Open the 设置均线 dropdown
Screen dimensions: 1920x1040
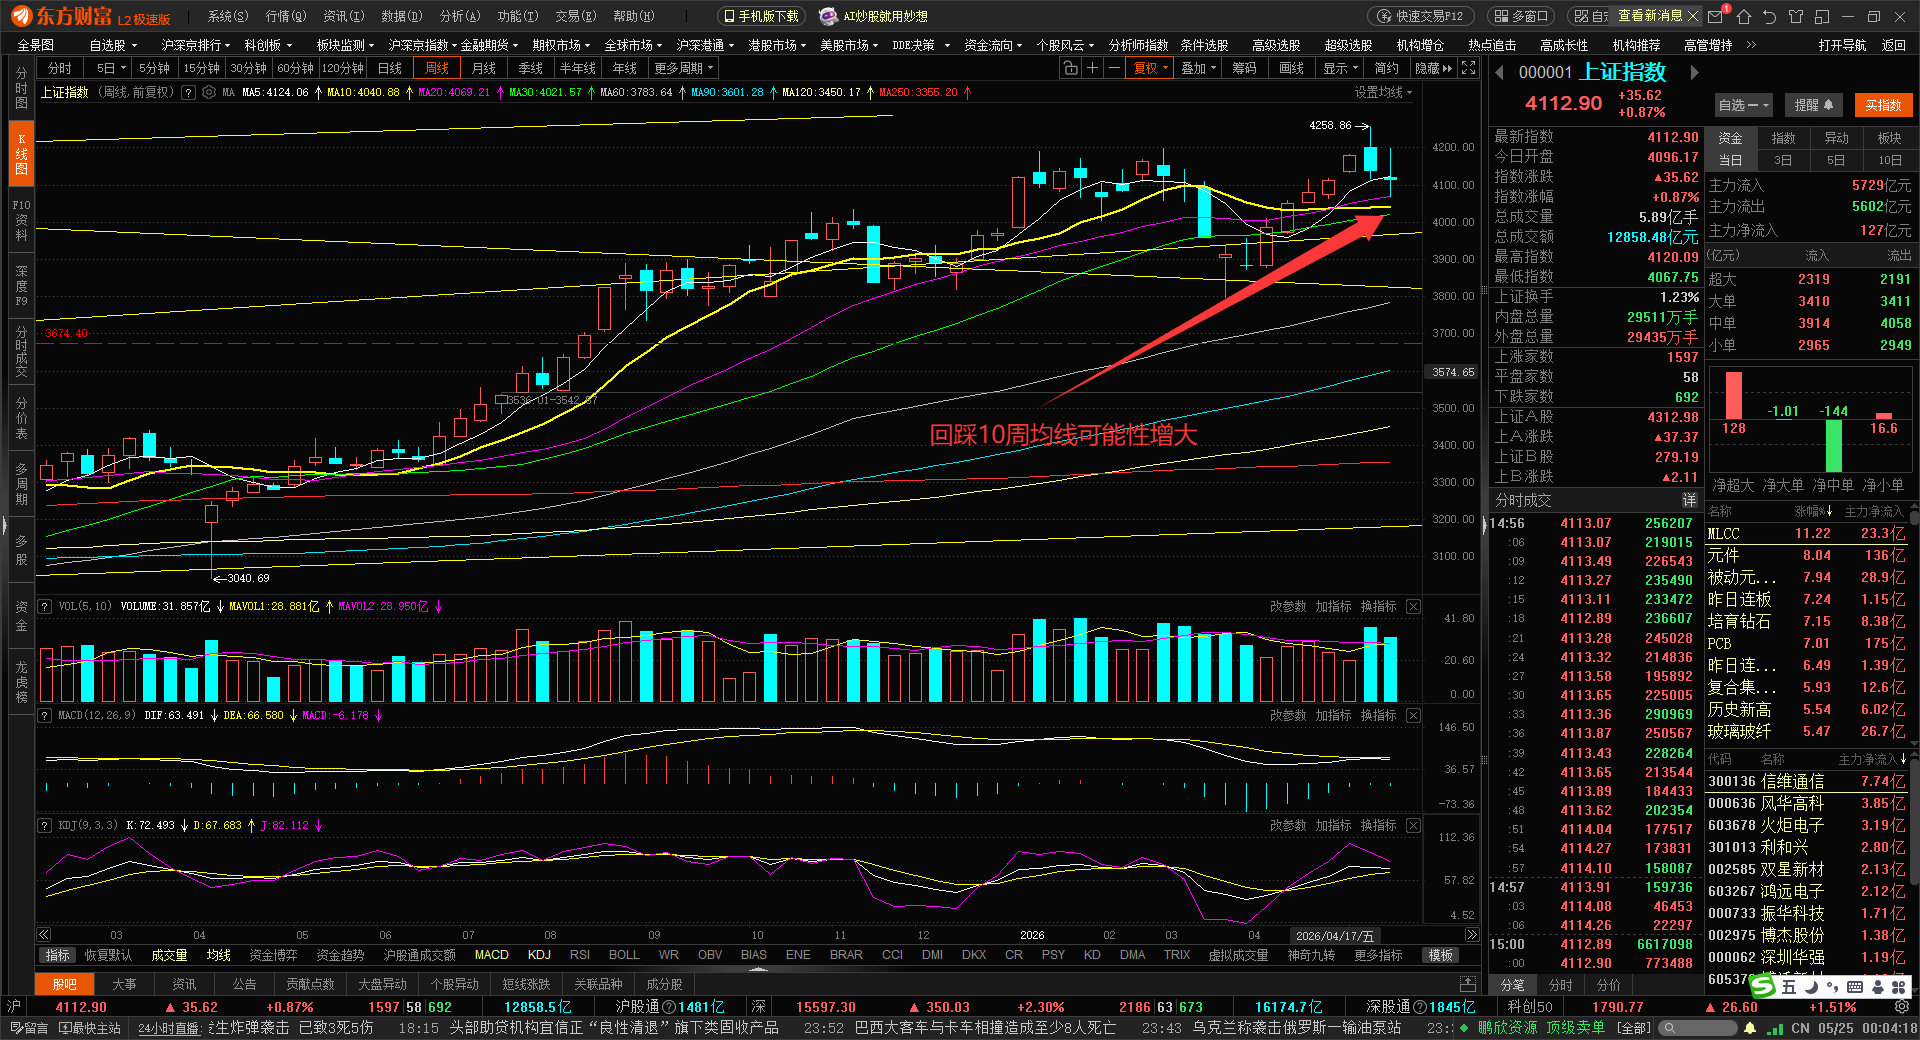click(x=1384, y=92)
